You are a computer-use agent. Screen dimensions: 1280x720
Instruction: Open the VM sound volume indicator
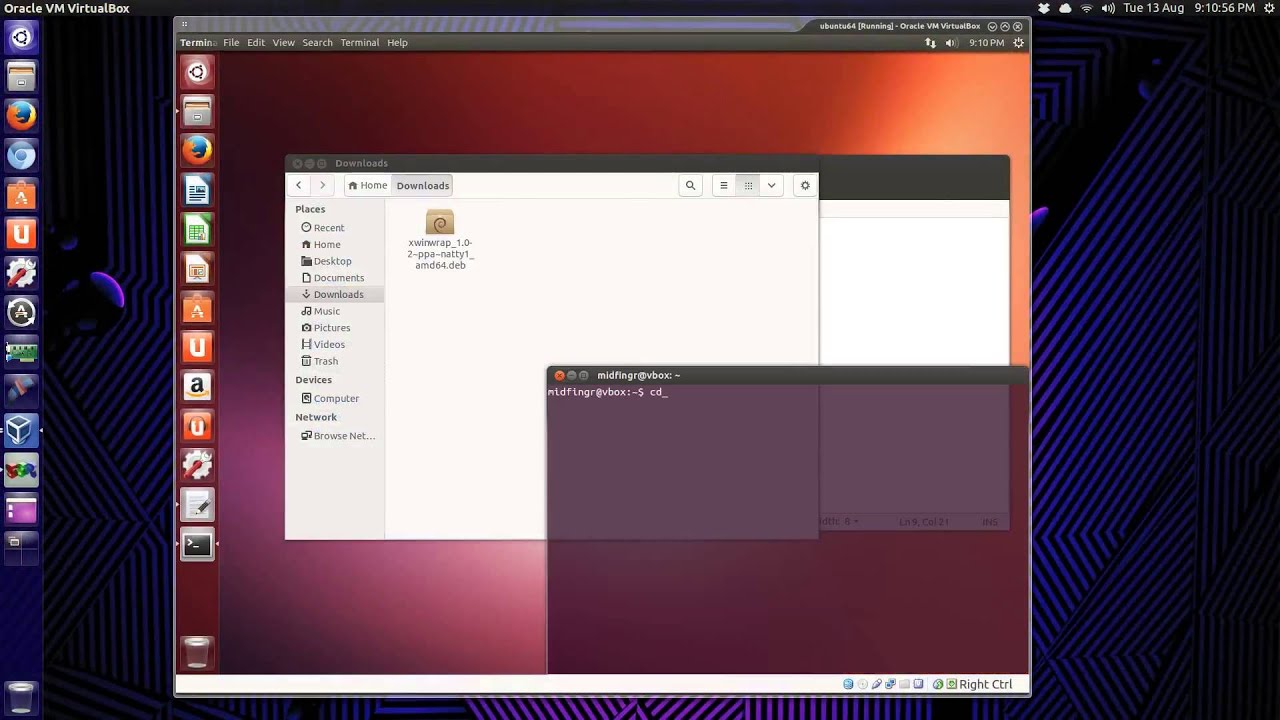click(950, 43)
